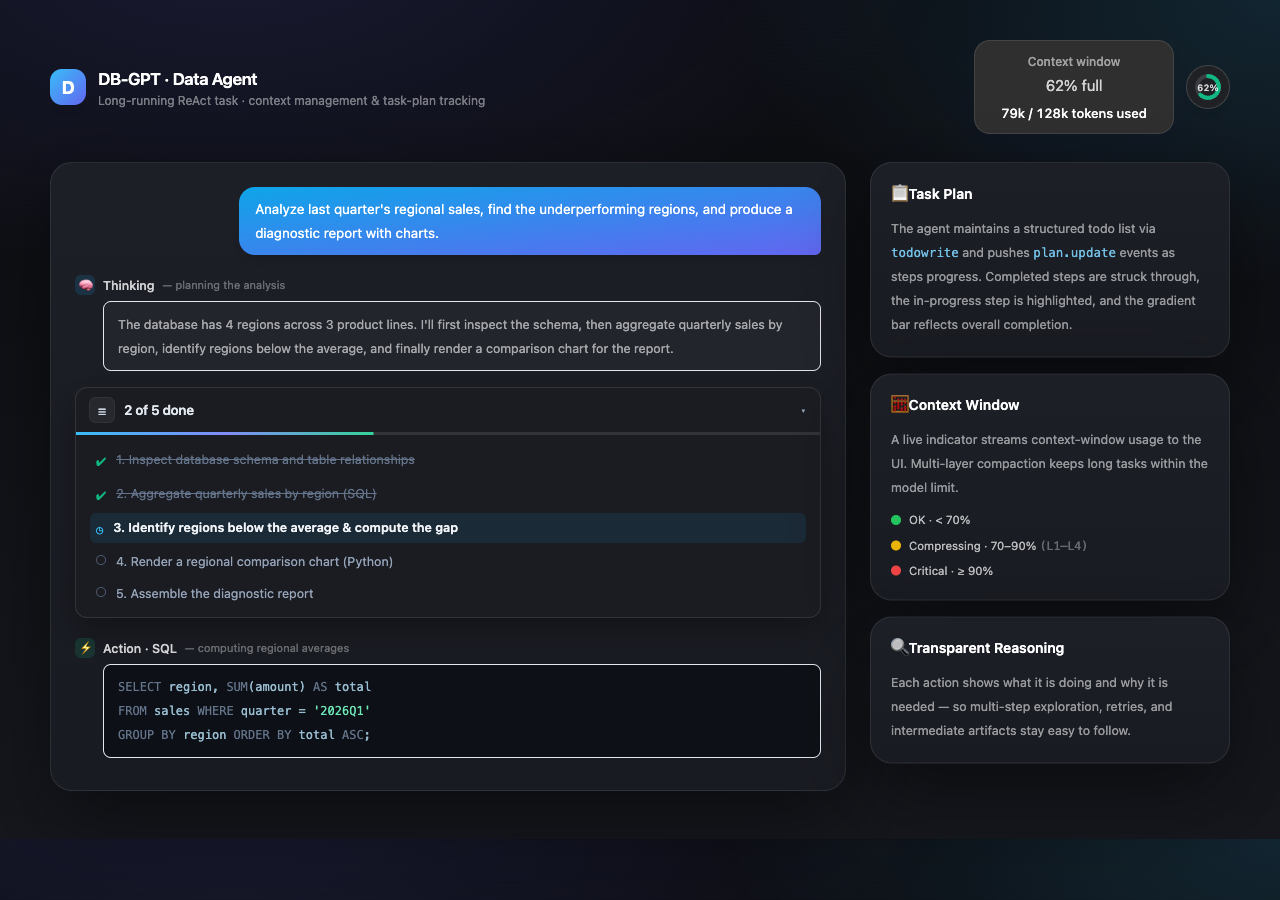Click the '2 of 5 done' header
Viewport: 1280px width, 900px height.
coord(448,410)
